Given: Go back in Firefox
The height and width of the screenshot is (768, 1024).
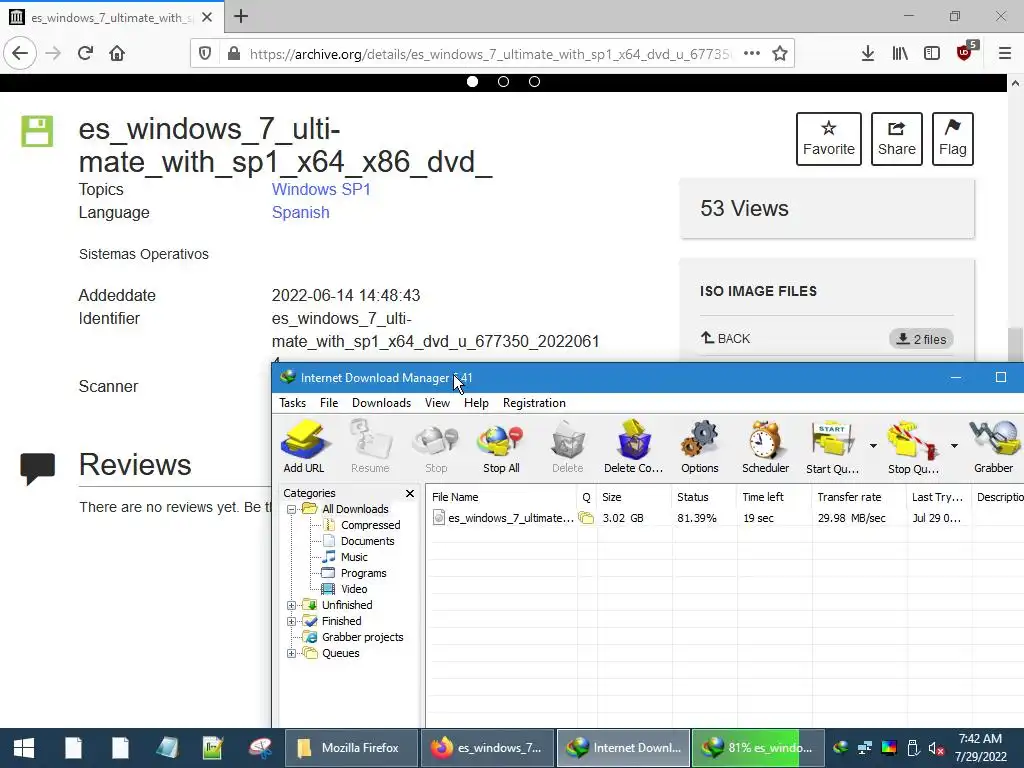Looking at the screenshot, I should [20, 54].
